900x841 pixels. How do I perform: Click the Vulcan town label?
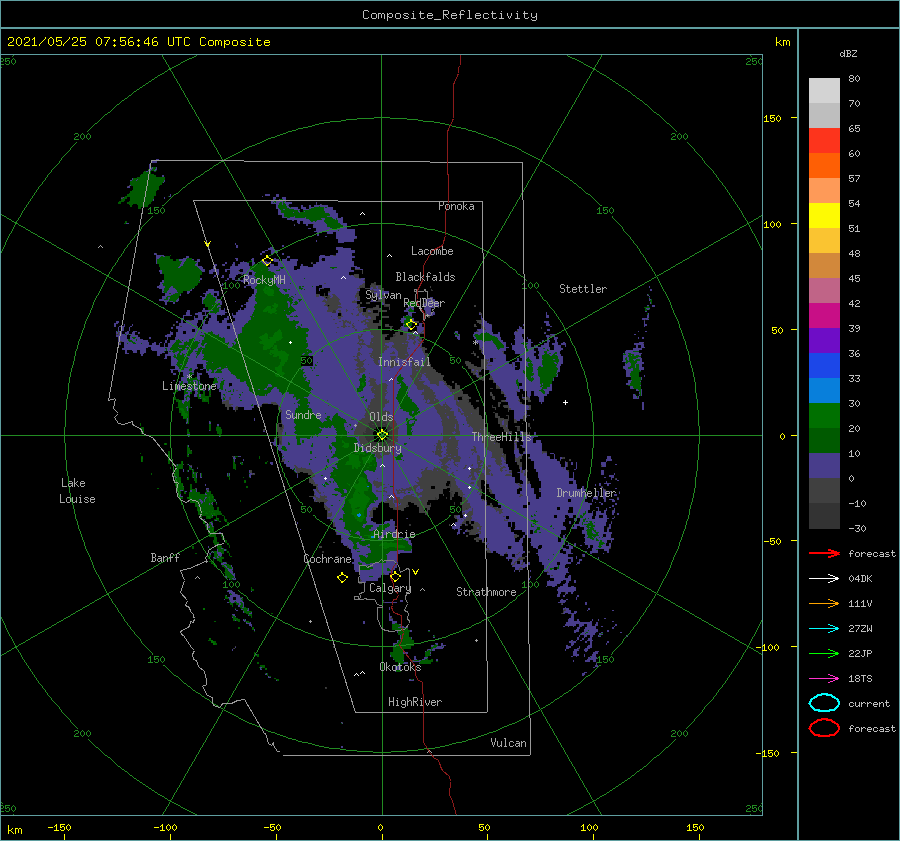[x=508, y=743]
